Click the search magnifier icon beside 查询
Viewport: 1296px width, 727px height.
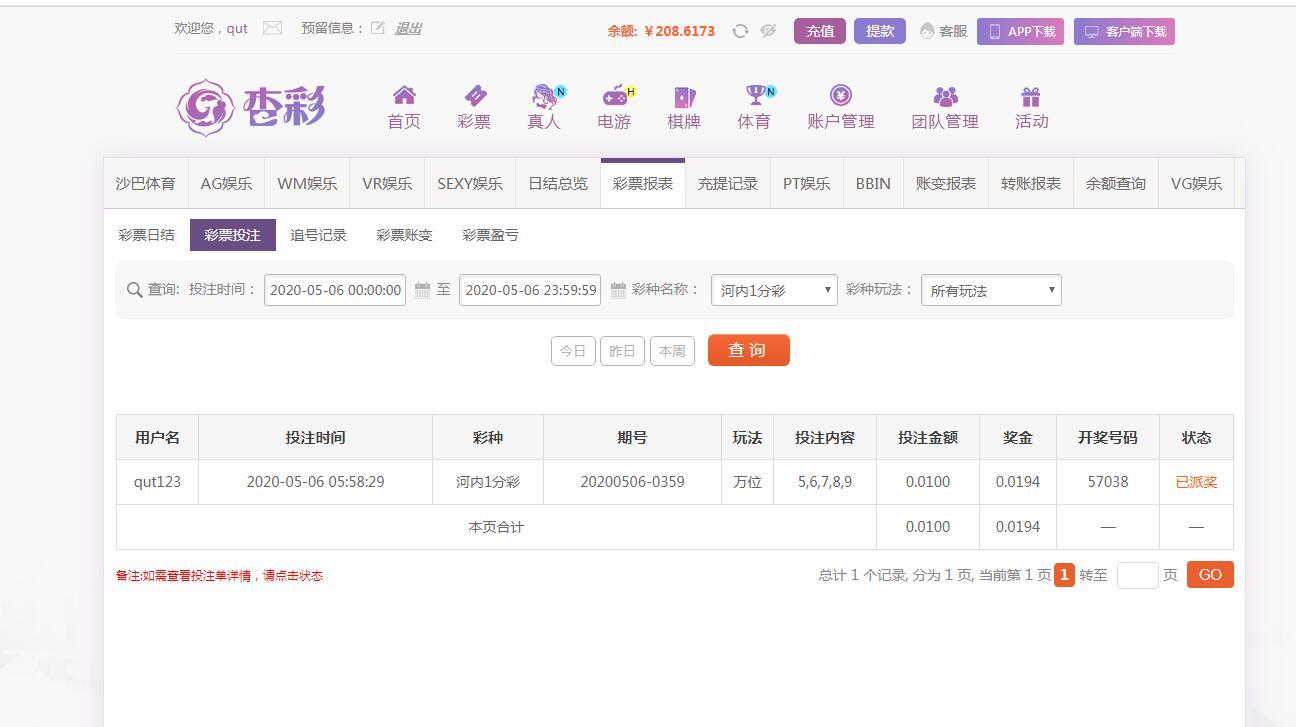click(x=135, y=290)
